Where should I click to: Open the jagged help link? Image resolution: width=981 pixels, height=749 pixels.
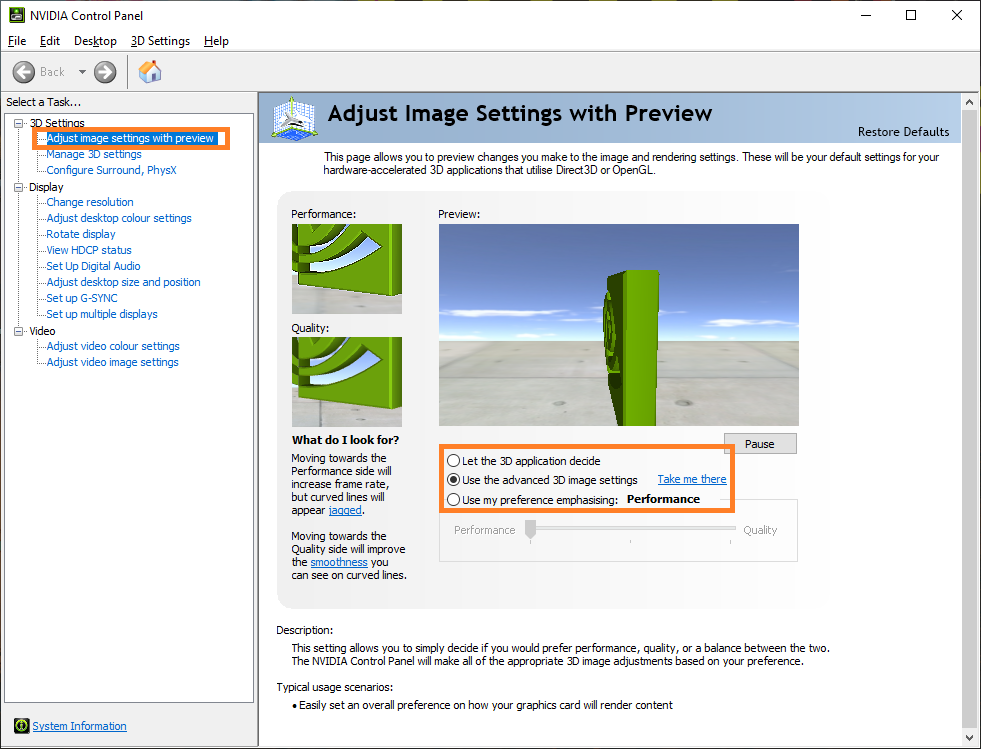pos(345,510)
